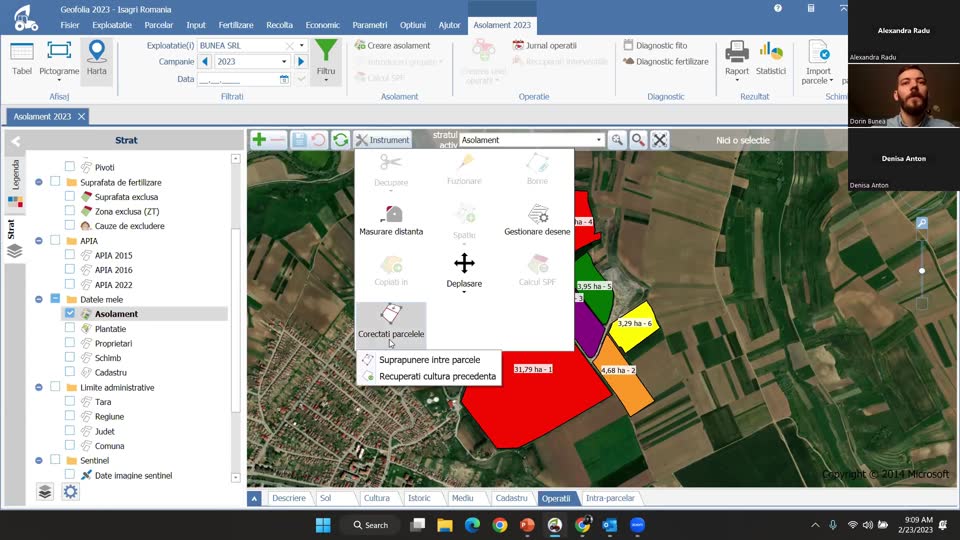Choose Recuperati cultura precedenta
Image resolution: width=960 pixels, height=540 pixels.
click(x=429, y=376)
